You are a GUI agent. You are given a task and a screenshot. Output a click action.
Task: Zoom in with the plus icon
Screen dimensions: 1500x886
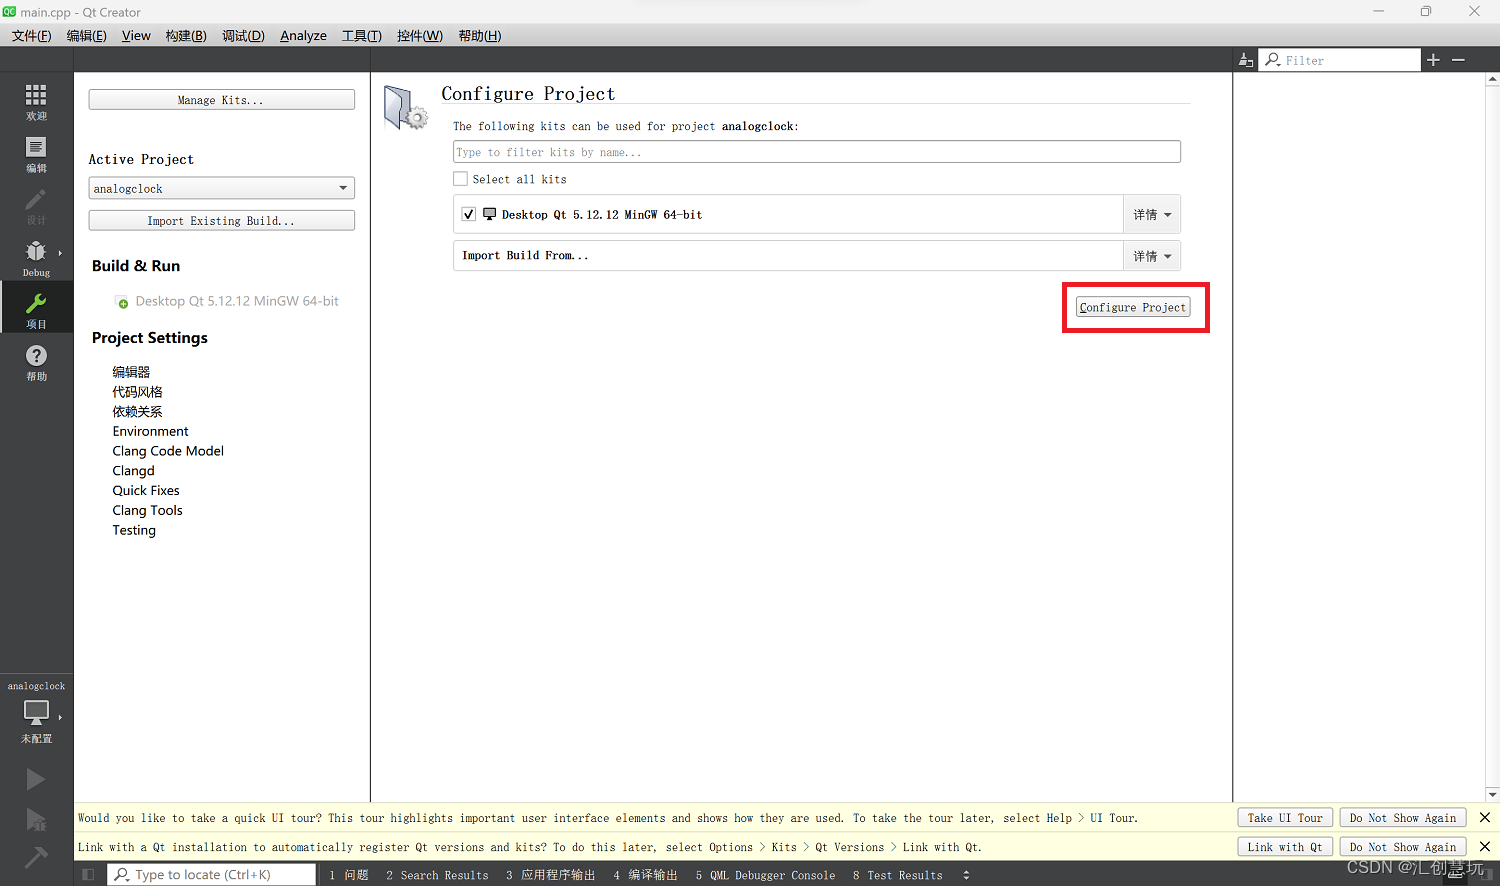pyautogui.click(x=1433, y=60)
